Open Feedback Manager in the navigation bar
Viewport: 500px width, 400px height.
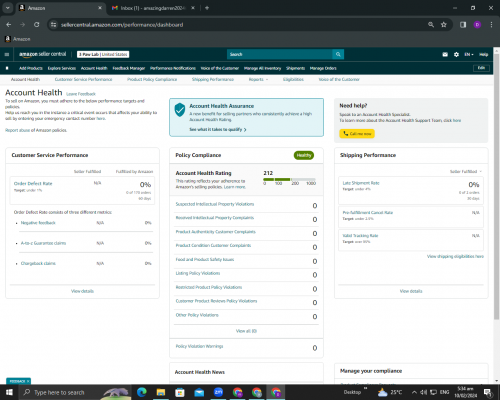pos(129,68)
